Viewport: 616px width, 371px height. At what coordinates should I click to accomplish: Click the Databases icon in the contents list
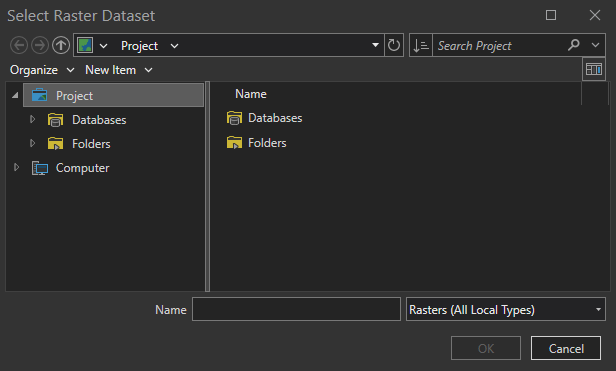click(x=234, y=118)
